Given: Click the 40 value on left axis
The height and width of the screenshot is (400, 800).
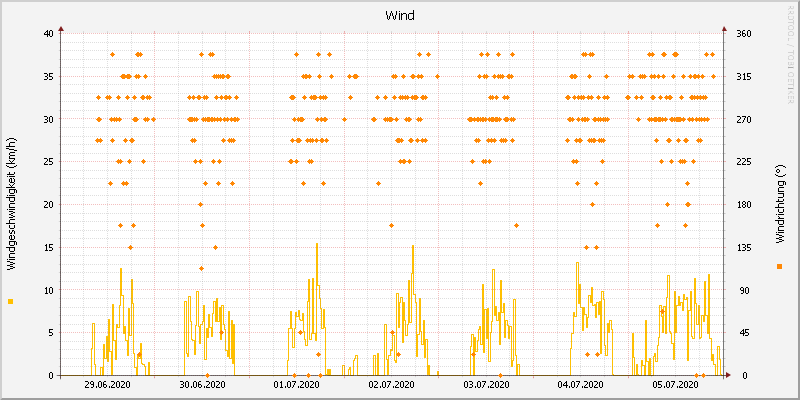Looking at the screenshot, I should click(x=48, y=34).
